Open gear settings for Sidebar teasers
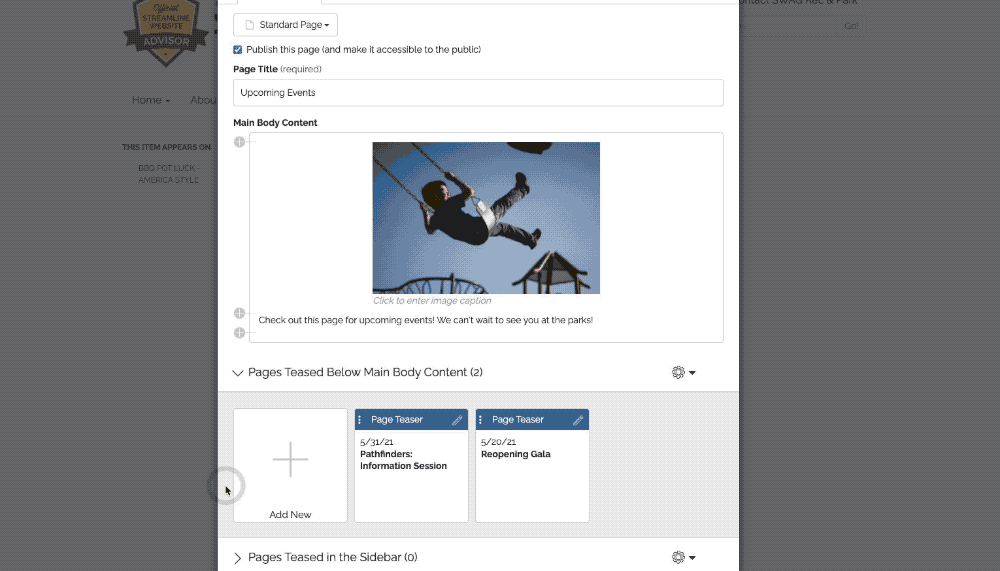This screenshot has height=571, width=1000. (683, 558)
